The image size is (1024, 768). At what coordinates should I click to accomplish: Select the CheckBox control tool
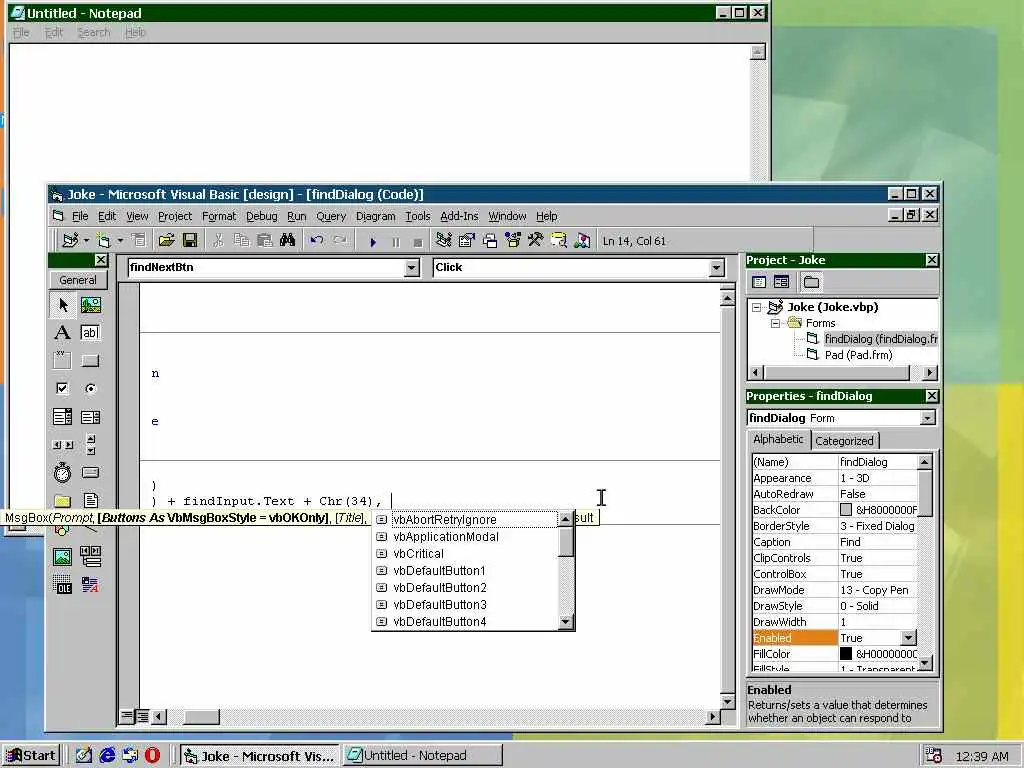coord(63,389)
